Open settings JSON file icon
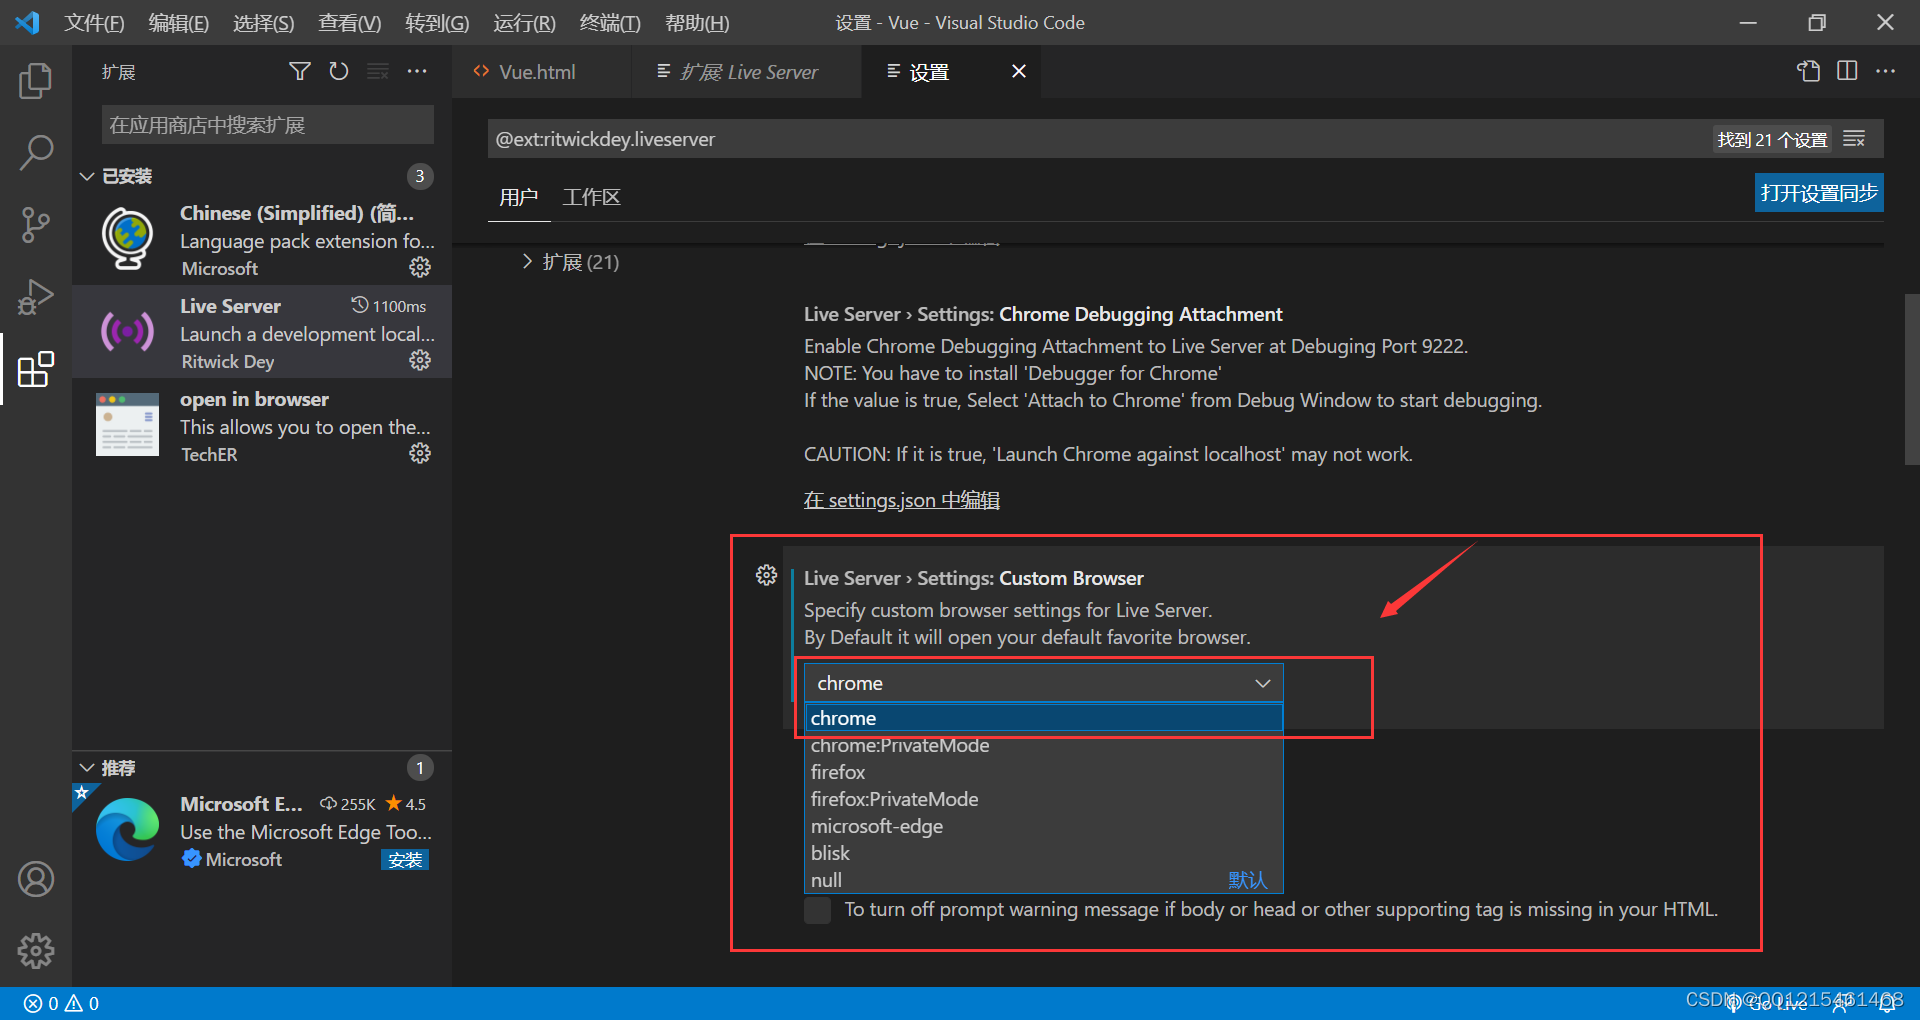Viewport: 1920px width, 1020px height. coord(1808,71)
